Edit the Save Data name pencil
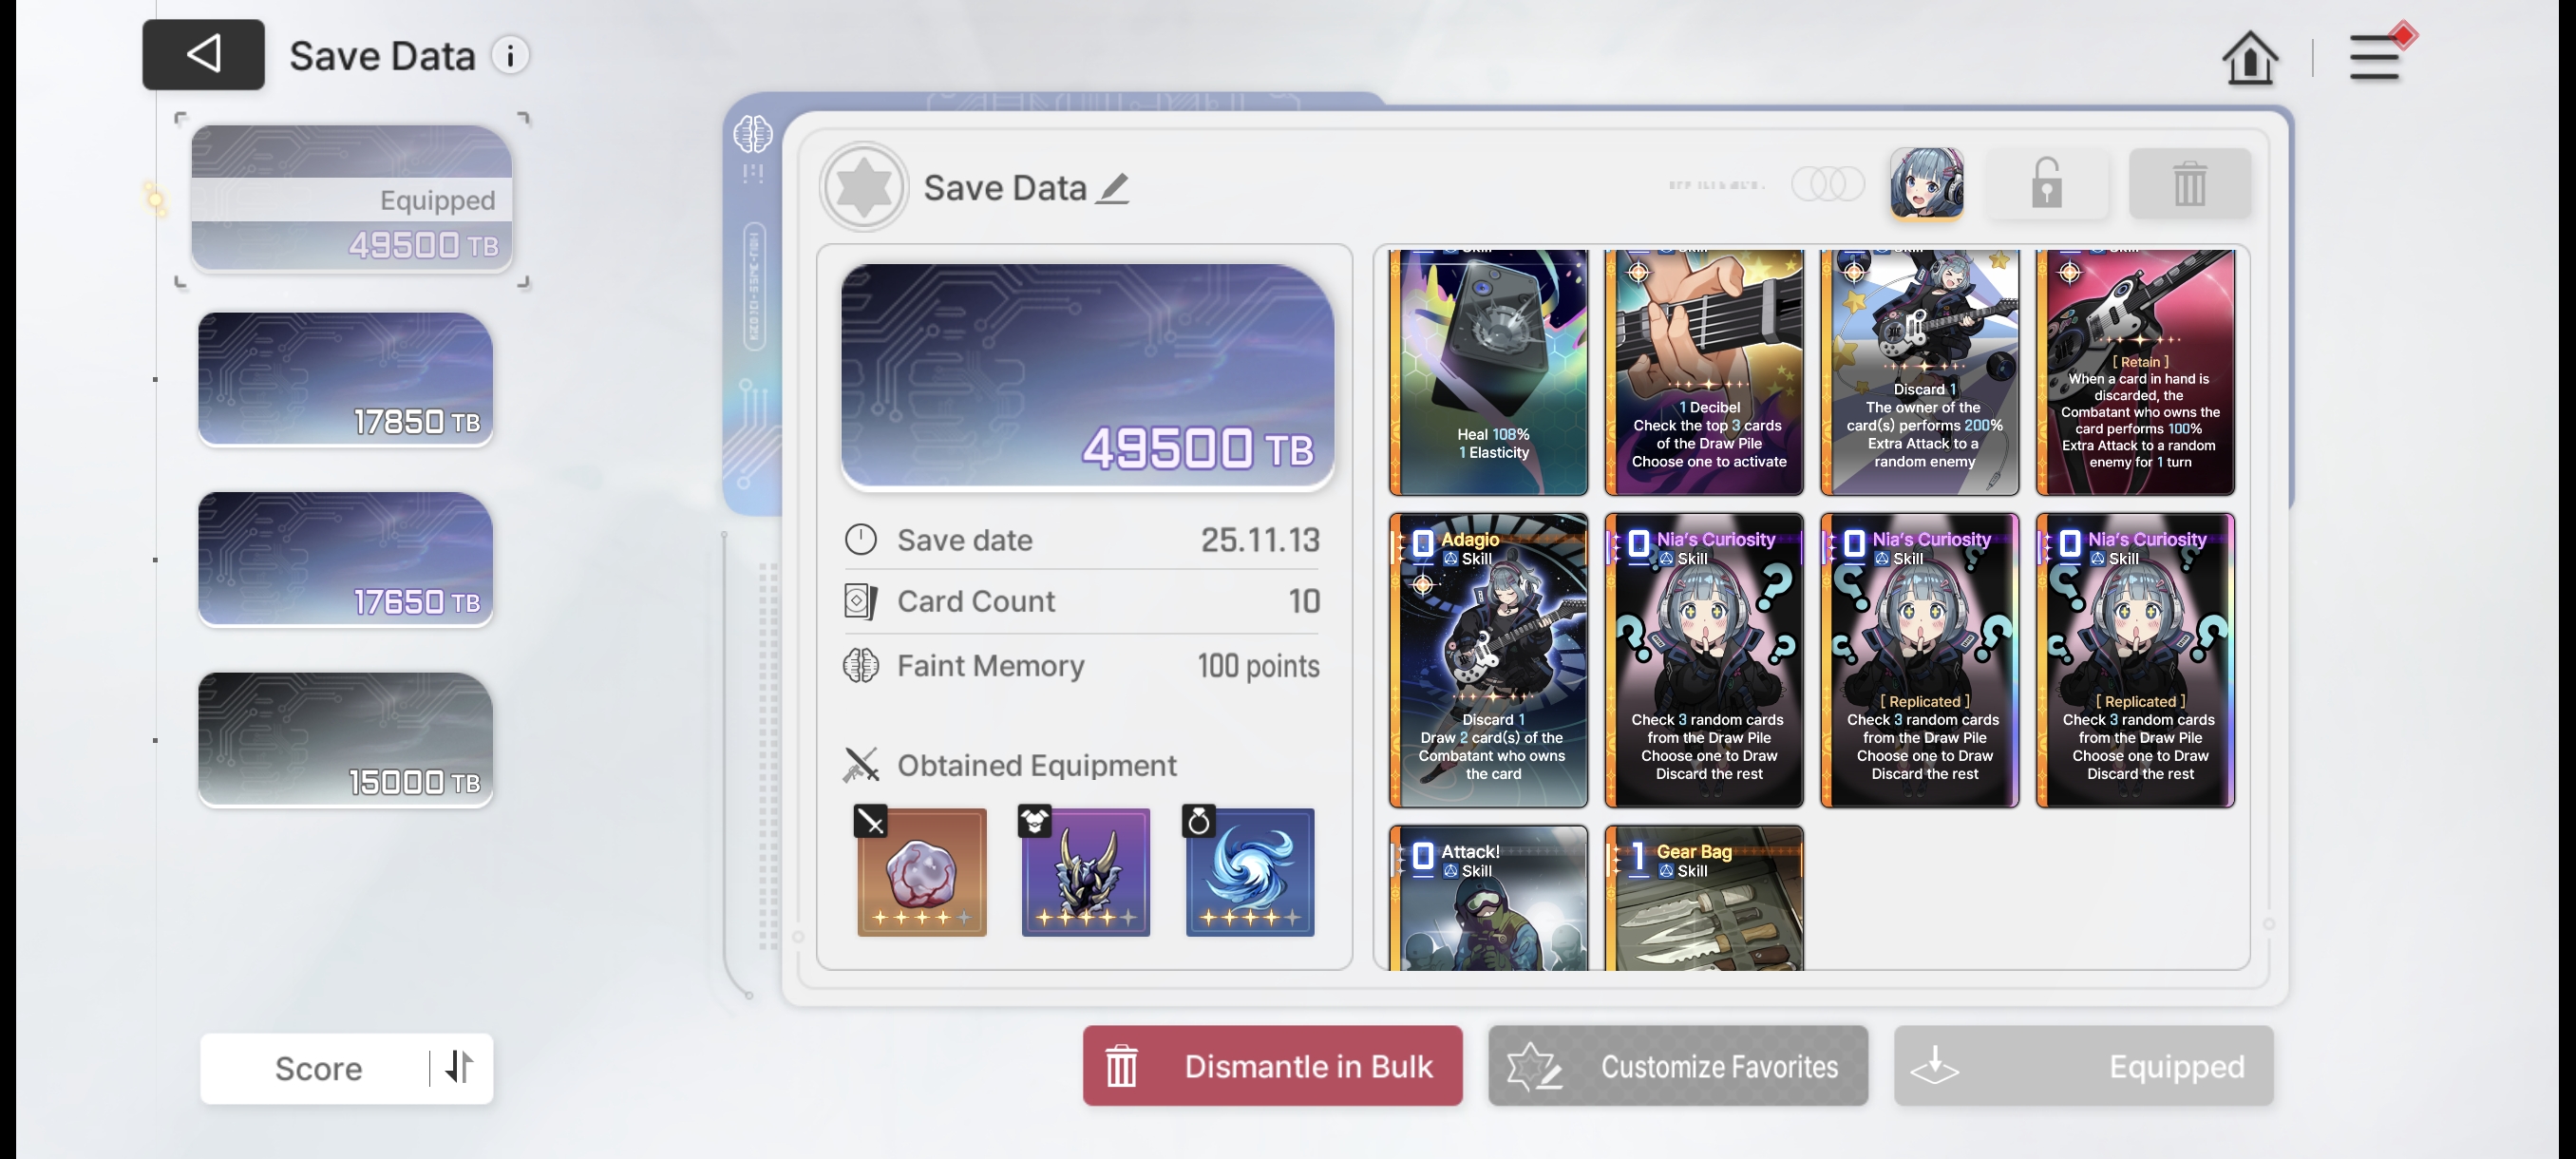The height and width of the screenshot is (1159, 2576). pos(1112,188)
